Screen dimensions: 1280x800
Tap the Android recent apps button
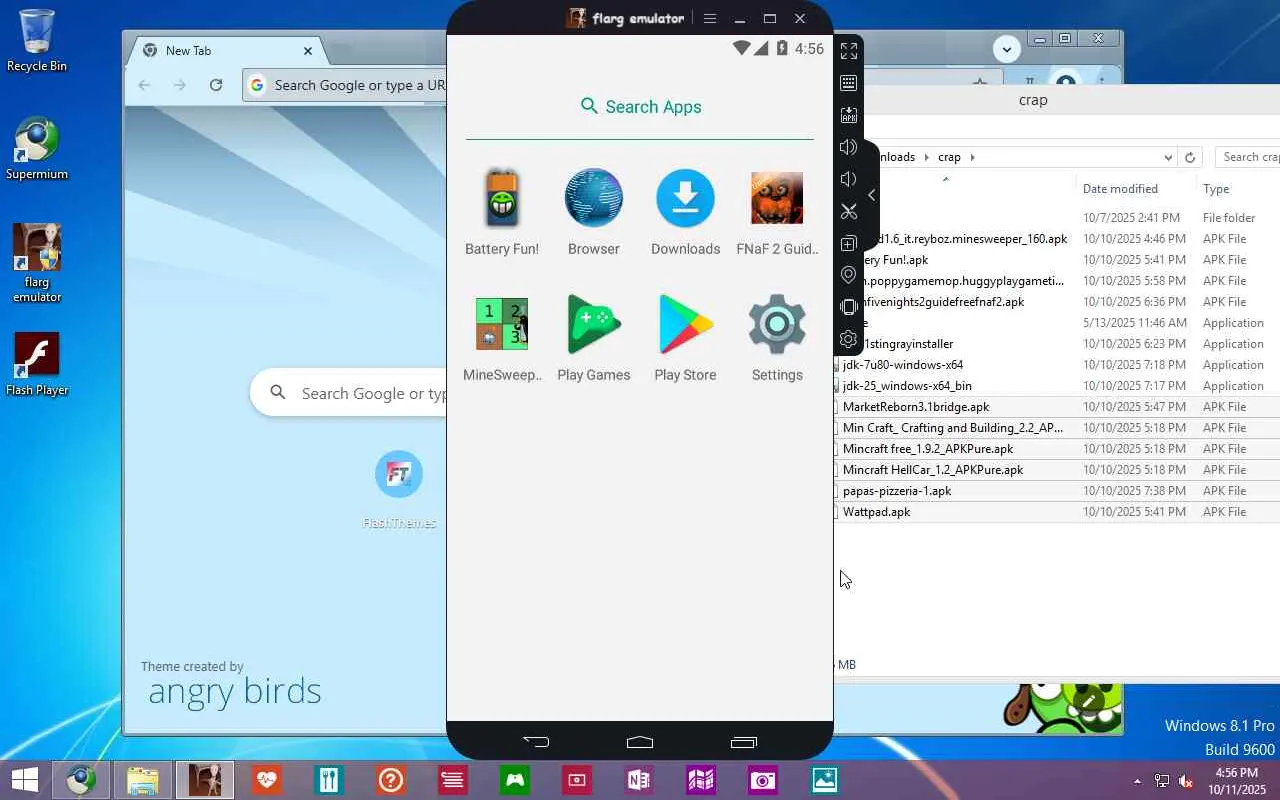(x=744, y=742)
